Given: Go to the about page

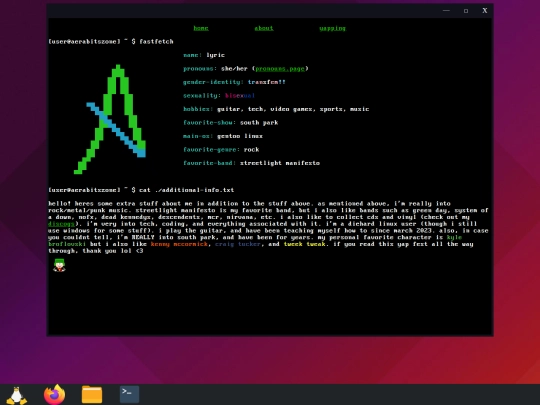Looking at the screenshot, I should [264, 28].
